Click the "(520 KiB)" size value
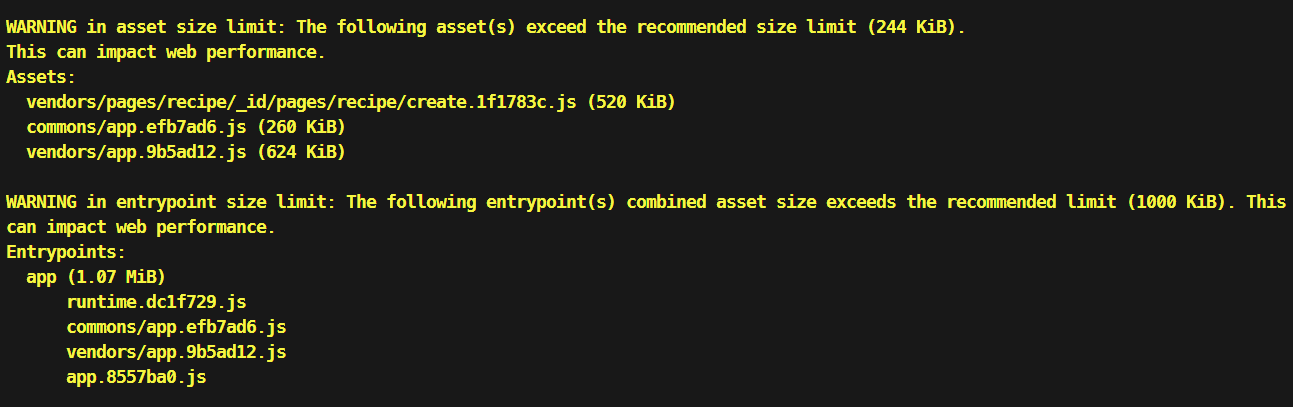Viewport: 1293px width, 407px height. click(x=631, y=102)
